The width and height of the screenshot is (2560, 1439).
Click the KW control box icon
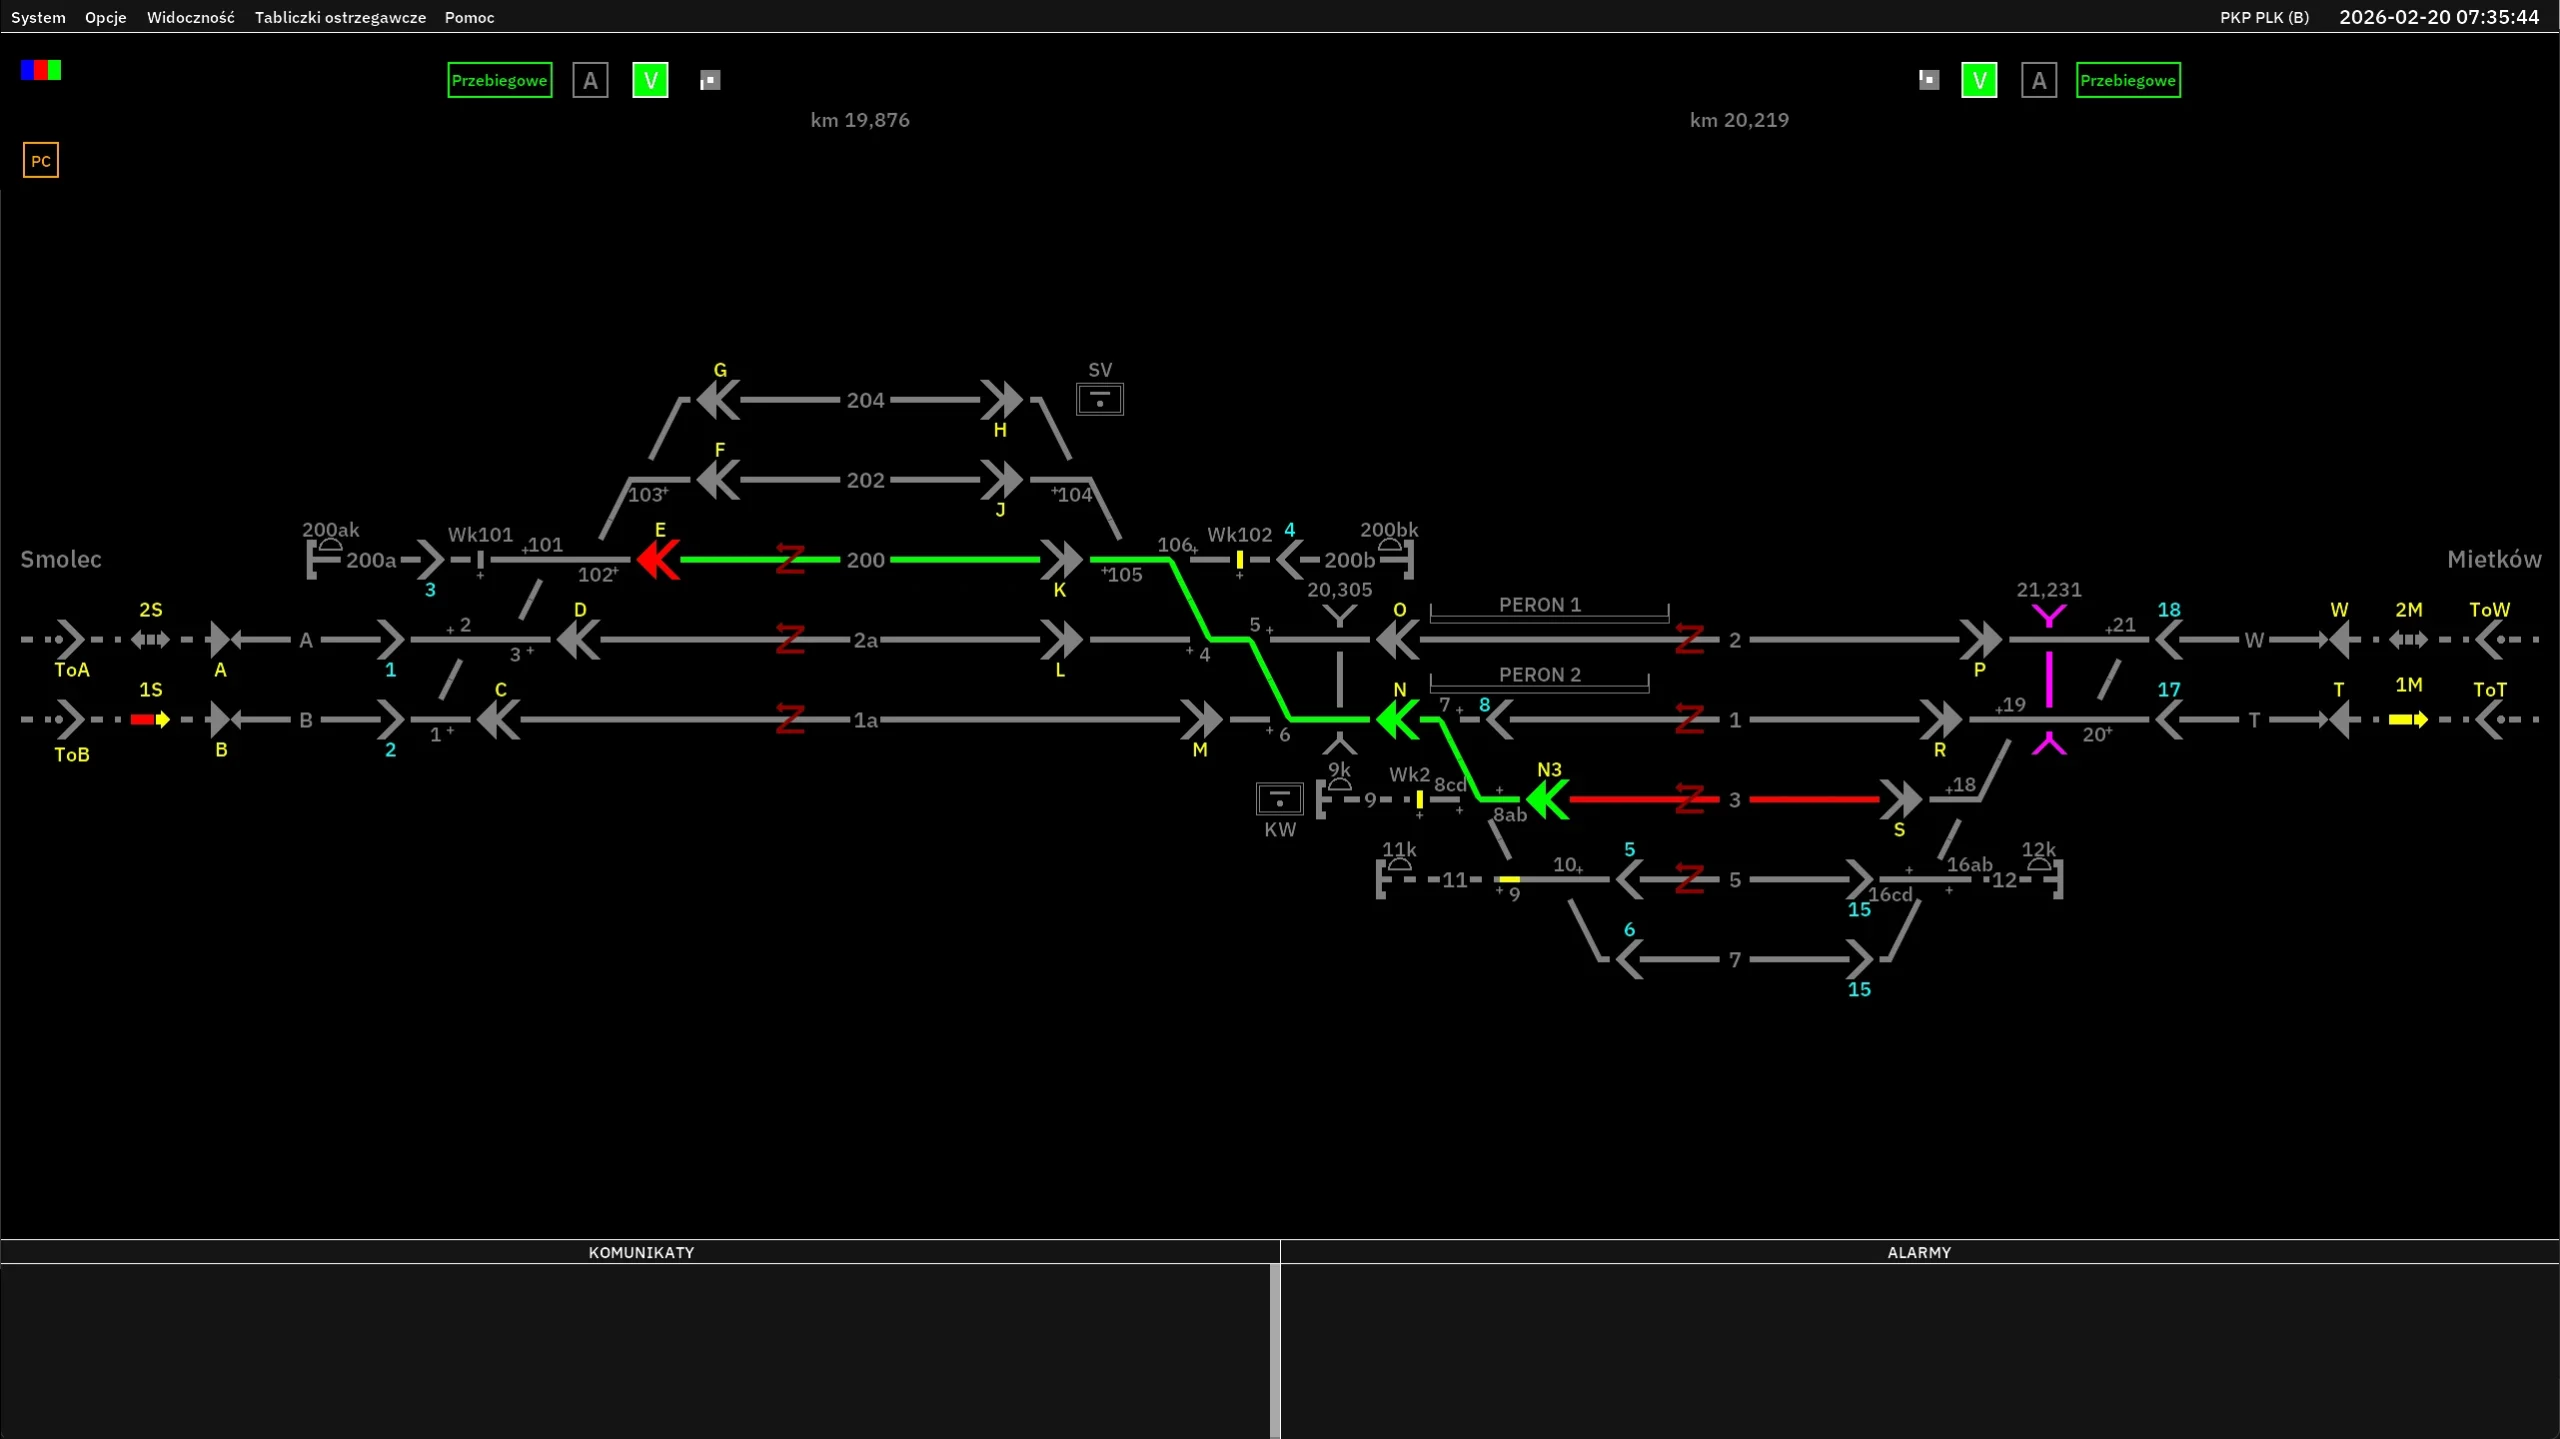1279,798
